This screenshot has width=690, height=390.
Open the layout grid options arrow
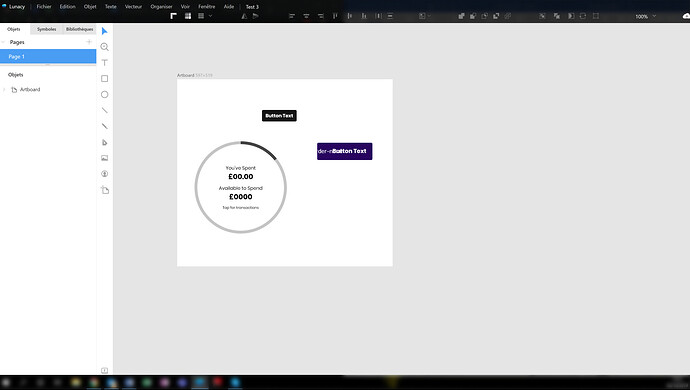pos(210,16)
